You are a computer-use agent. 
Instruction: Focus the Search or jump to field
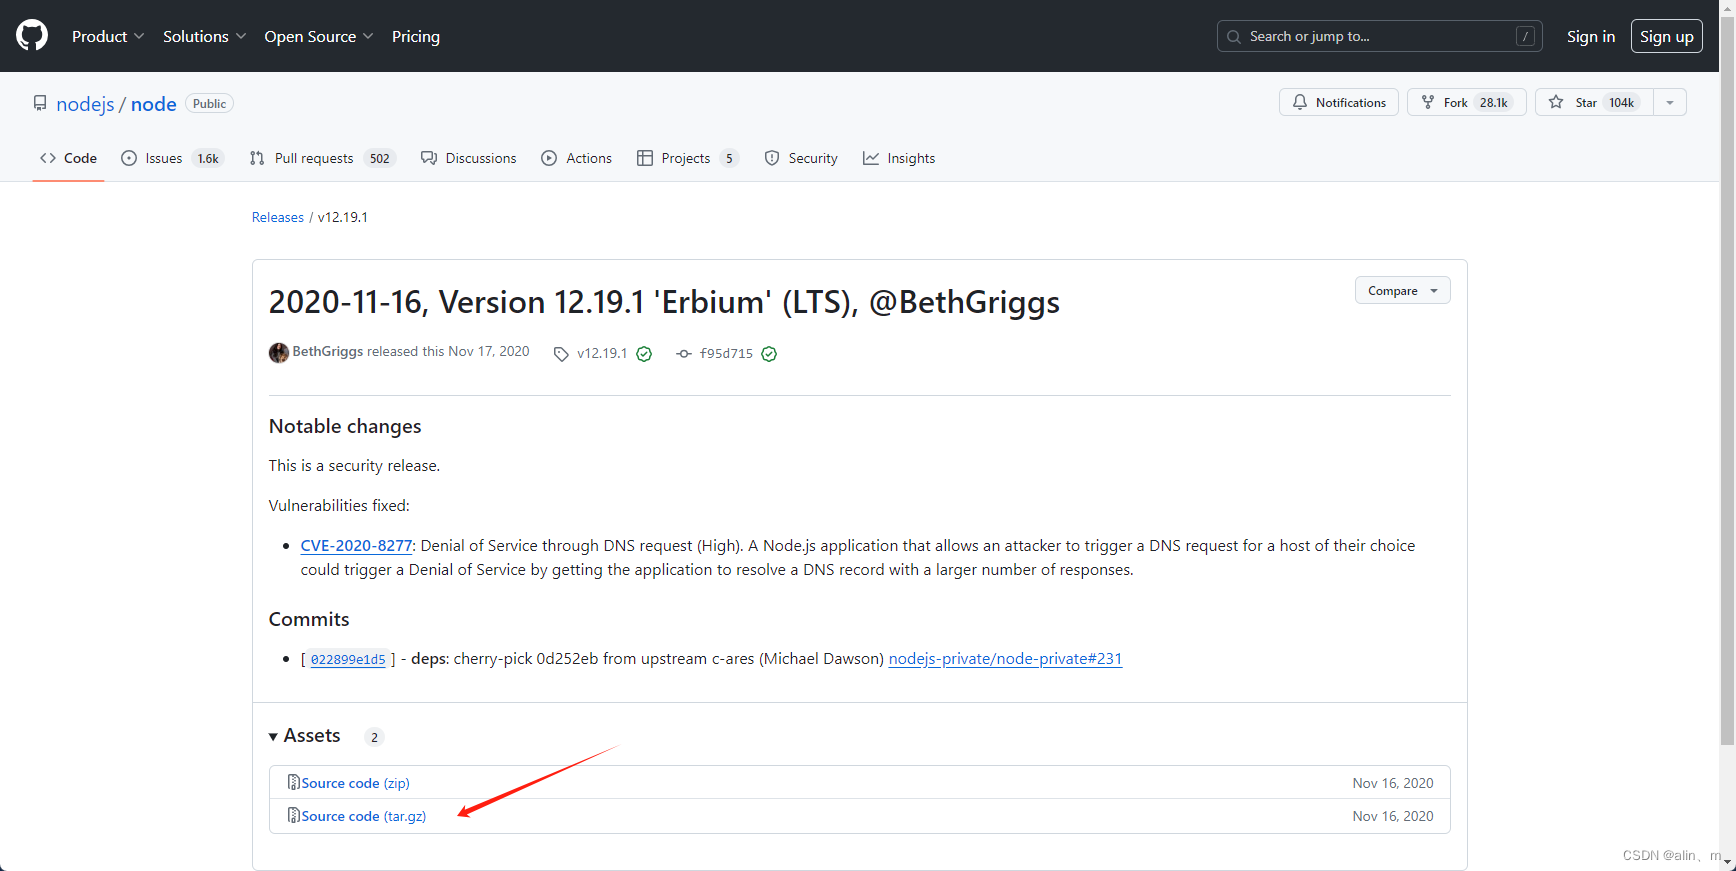tap(1378, 36)
